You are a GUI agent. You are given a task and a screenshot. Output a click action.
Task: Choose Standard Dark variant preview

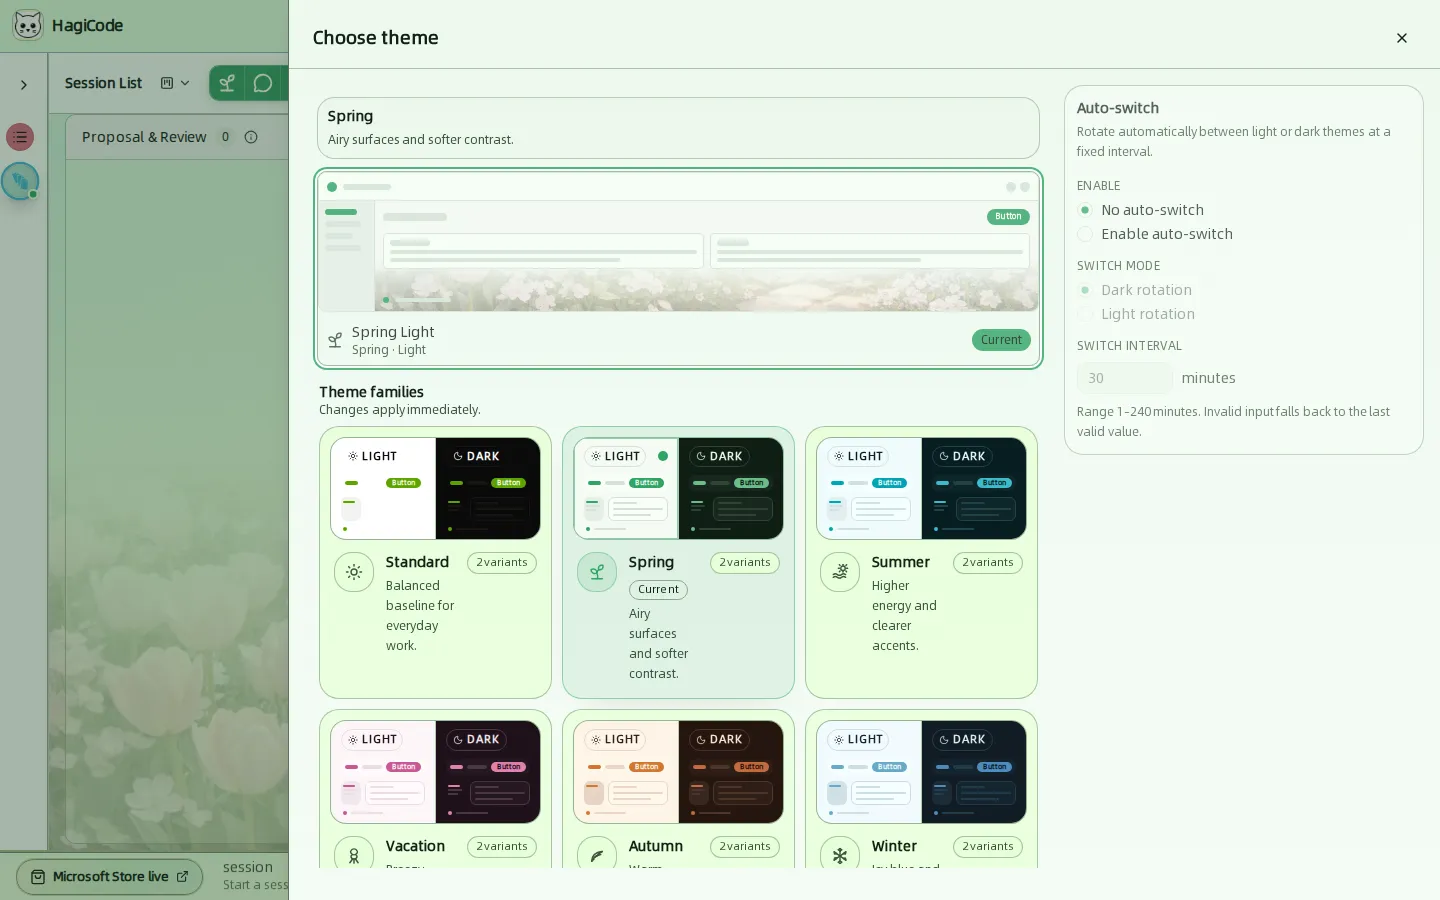(488, 489)
